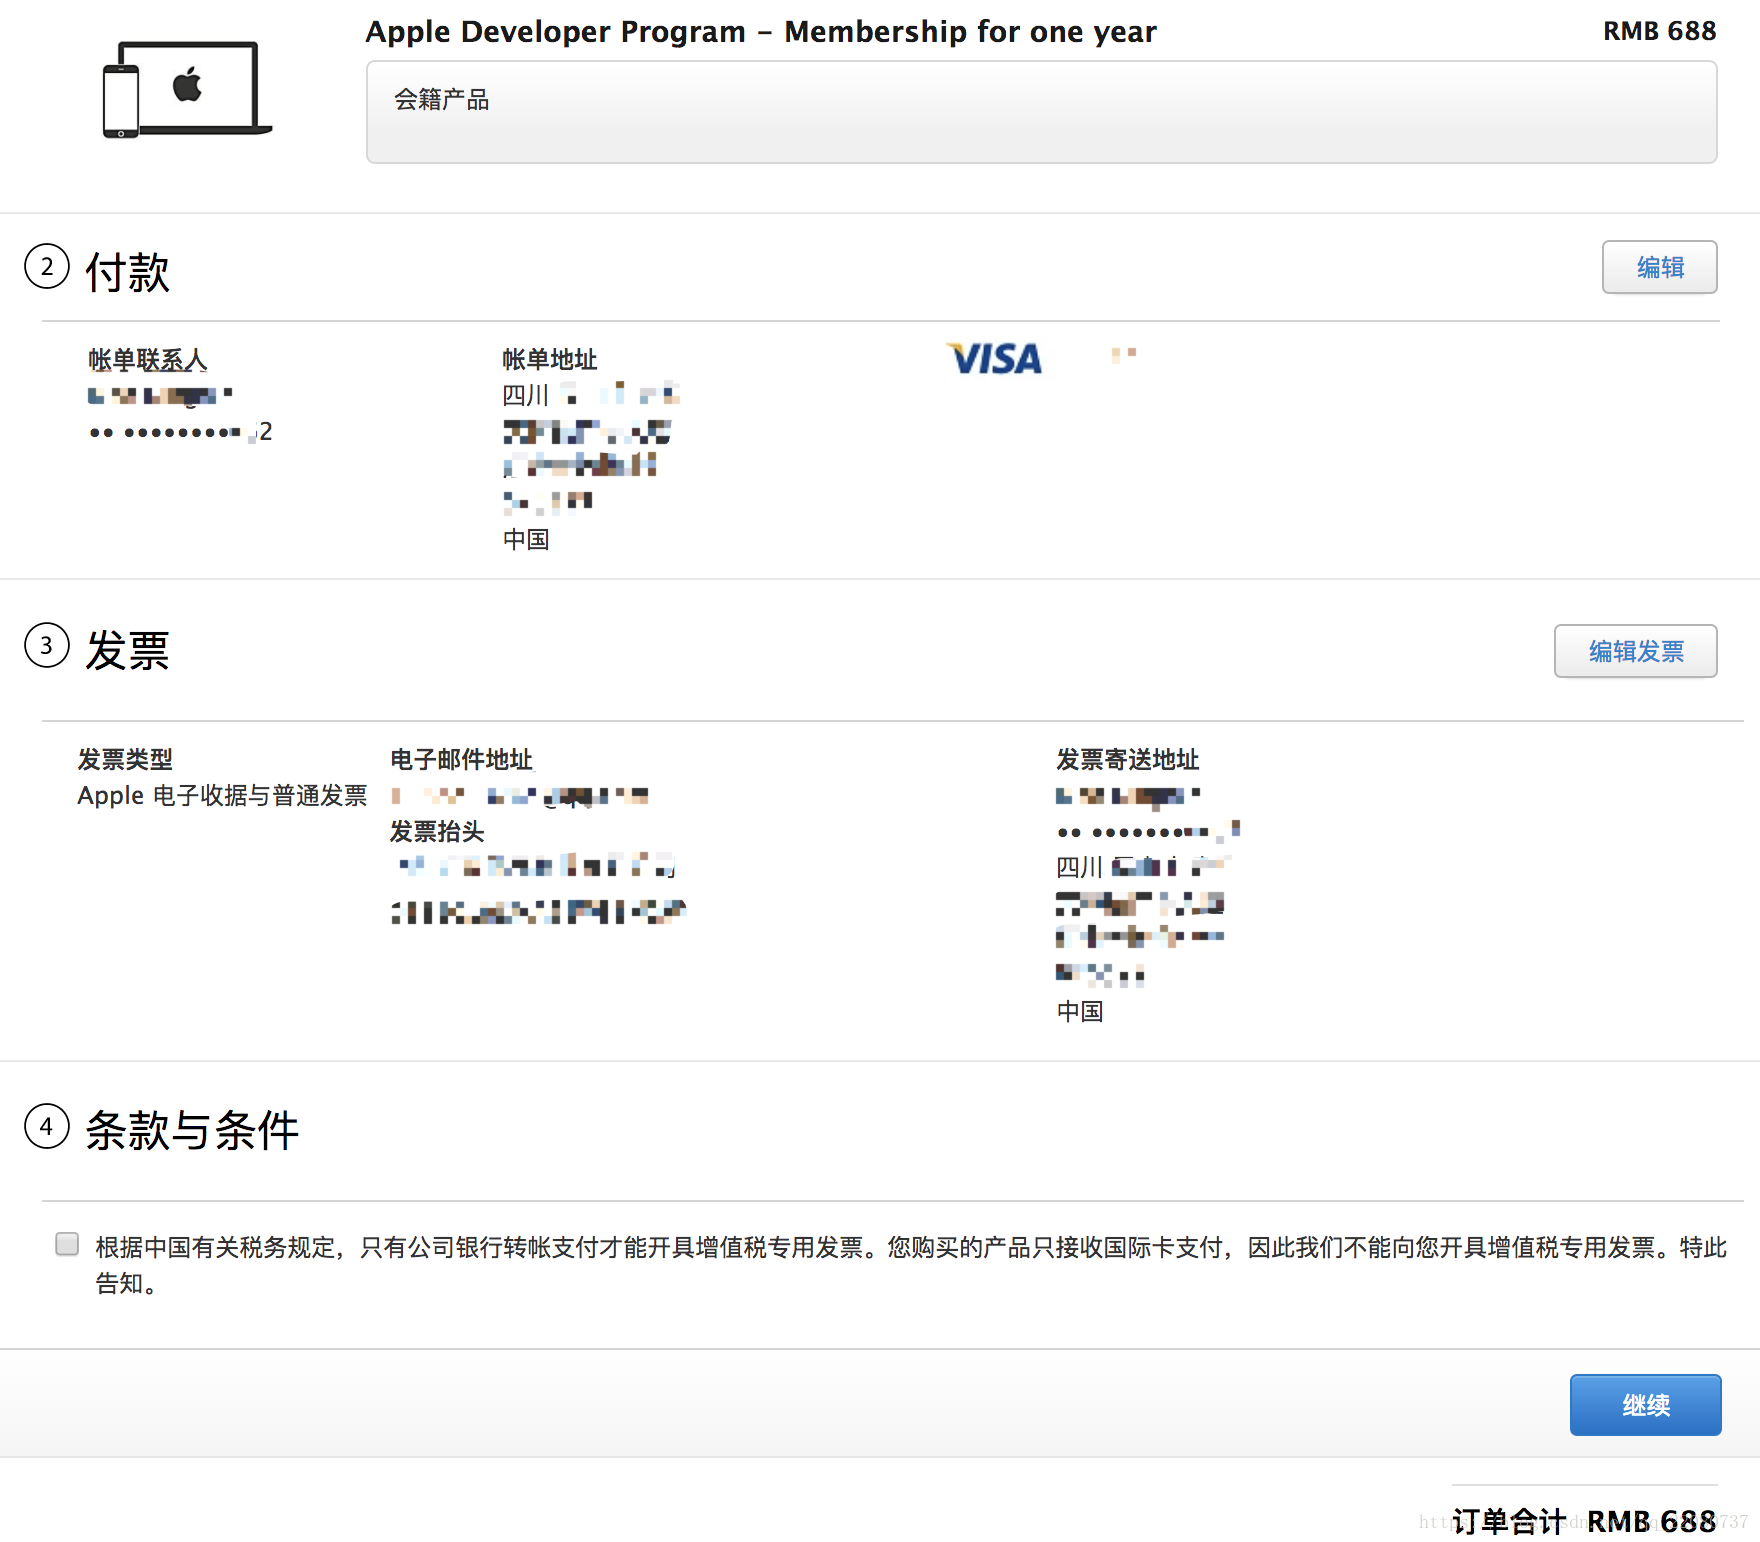Click the step 2 circled number icon
This screenshot has height=1542, width=1760.
[47, 266]
